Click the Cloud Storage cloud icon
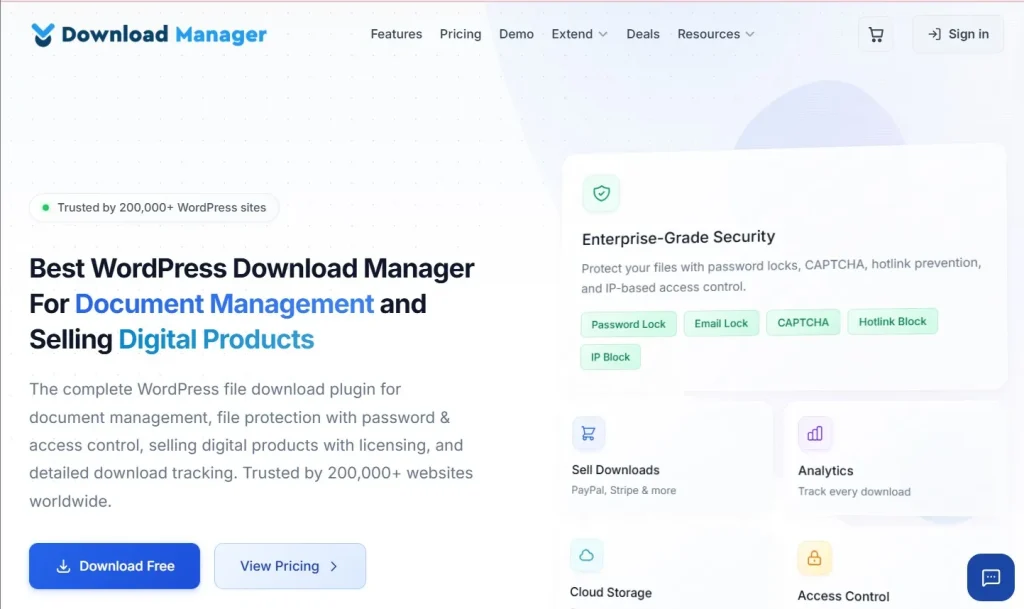 [586, 555]
